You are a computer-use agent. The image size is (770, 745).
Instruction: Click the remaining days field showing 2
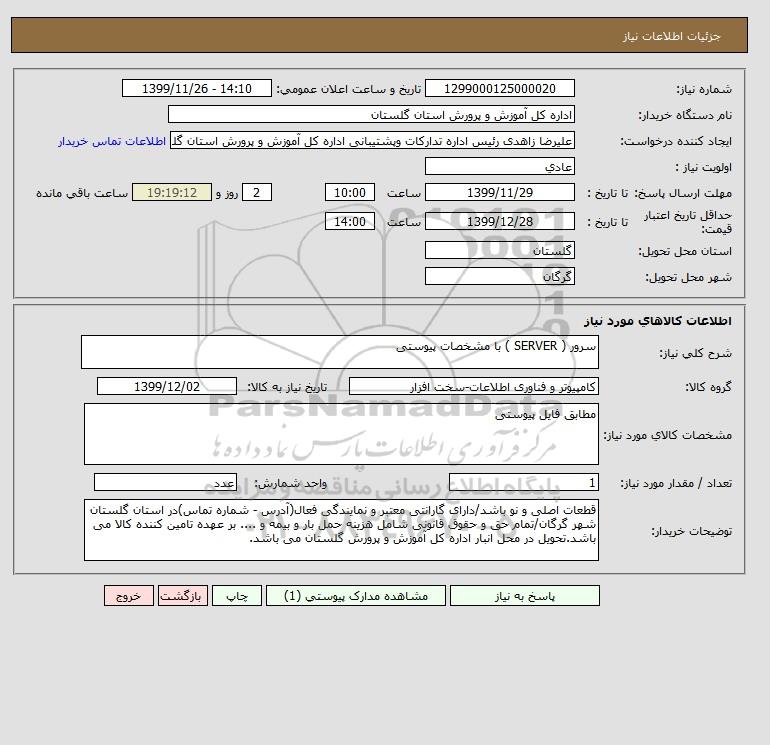point(256,193)
